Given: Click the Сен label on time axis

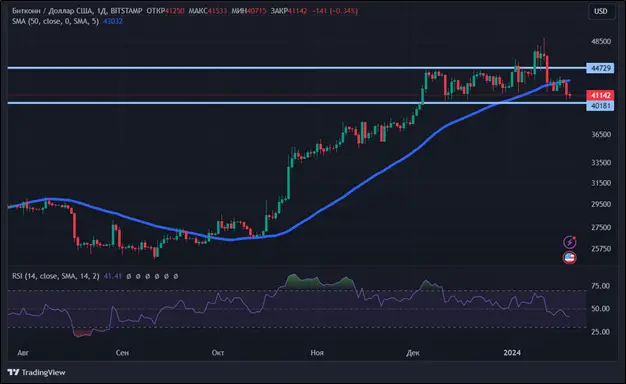Looking at the screenshot, I should (122, 353).
